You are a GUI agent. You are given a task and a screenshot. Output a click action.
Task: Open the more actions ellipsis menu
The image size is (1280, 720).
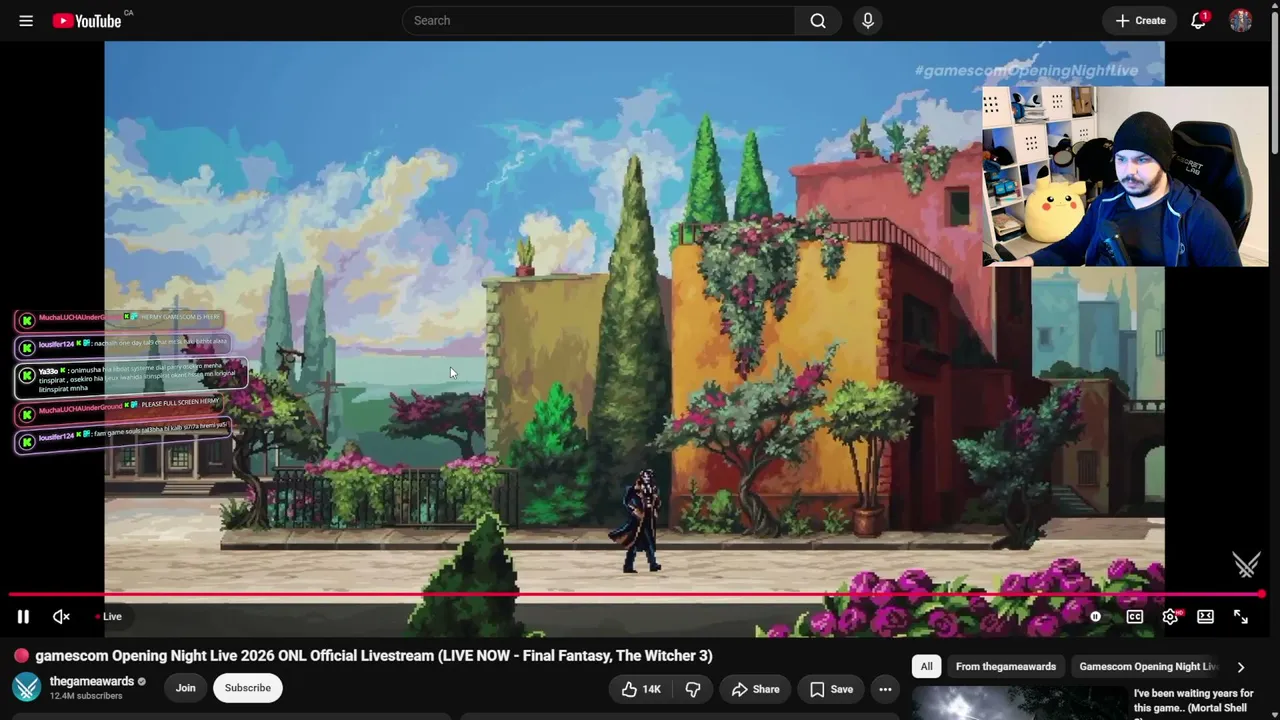click(885, 689)
